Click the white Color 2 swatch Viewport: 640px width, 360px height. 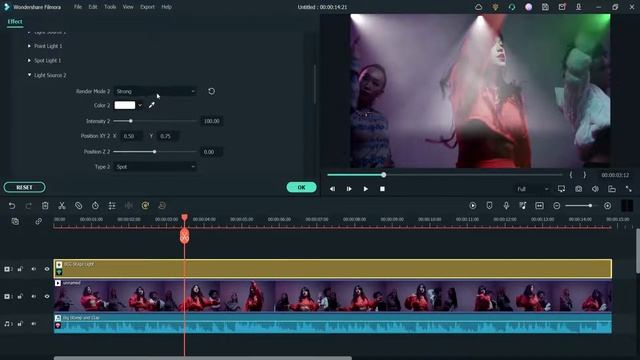[124, 105]
